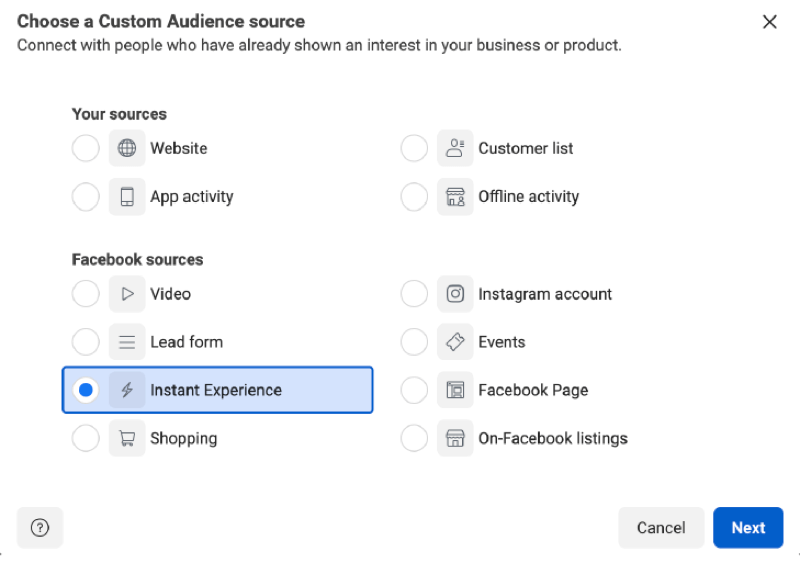Click the Next button
This screenshot has height=574, width=800.
coord(748,528)
